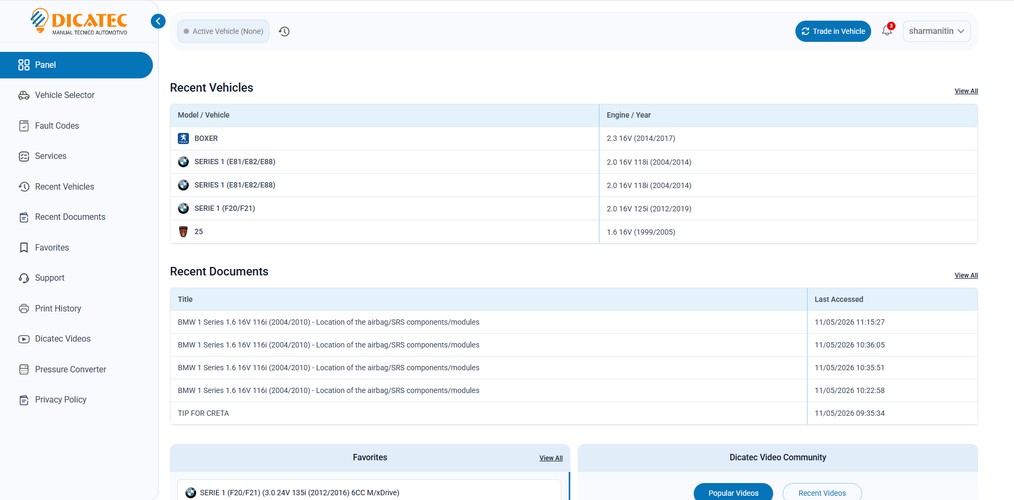Screen dimensions: 1014x500
Task: Open favorite SERIE 1 (F20/F21) 135i
Action: click(369, 491)
